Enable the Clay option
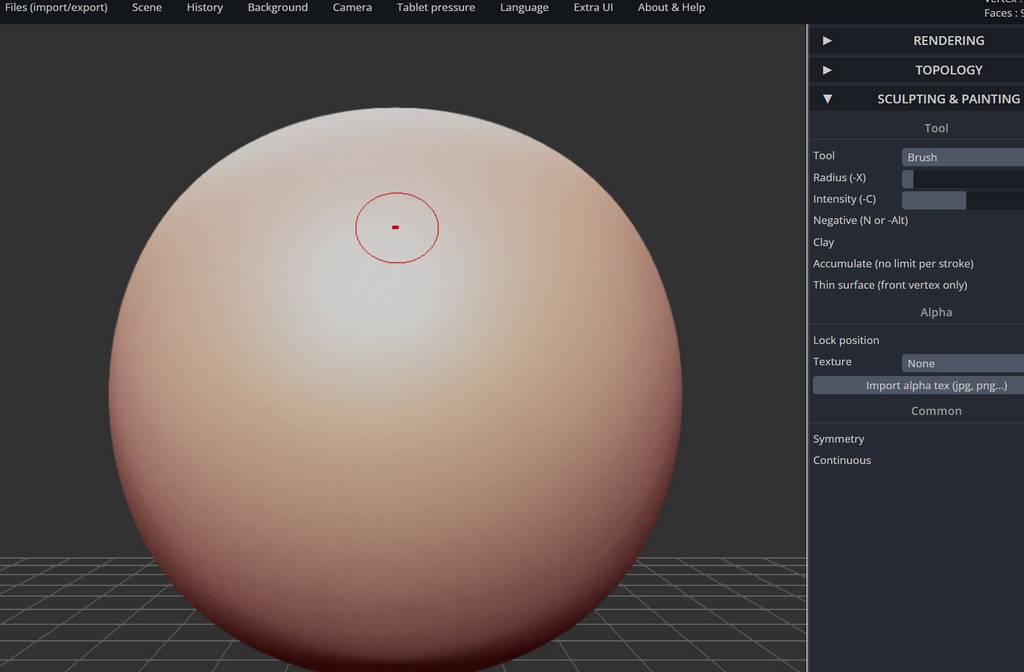 tap(824, 242)
